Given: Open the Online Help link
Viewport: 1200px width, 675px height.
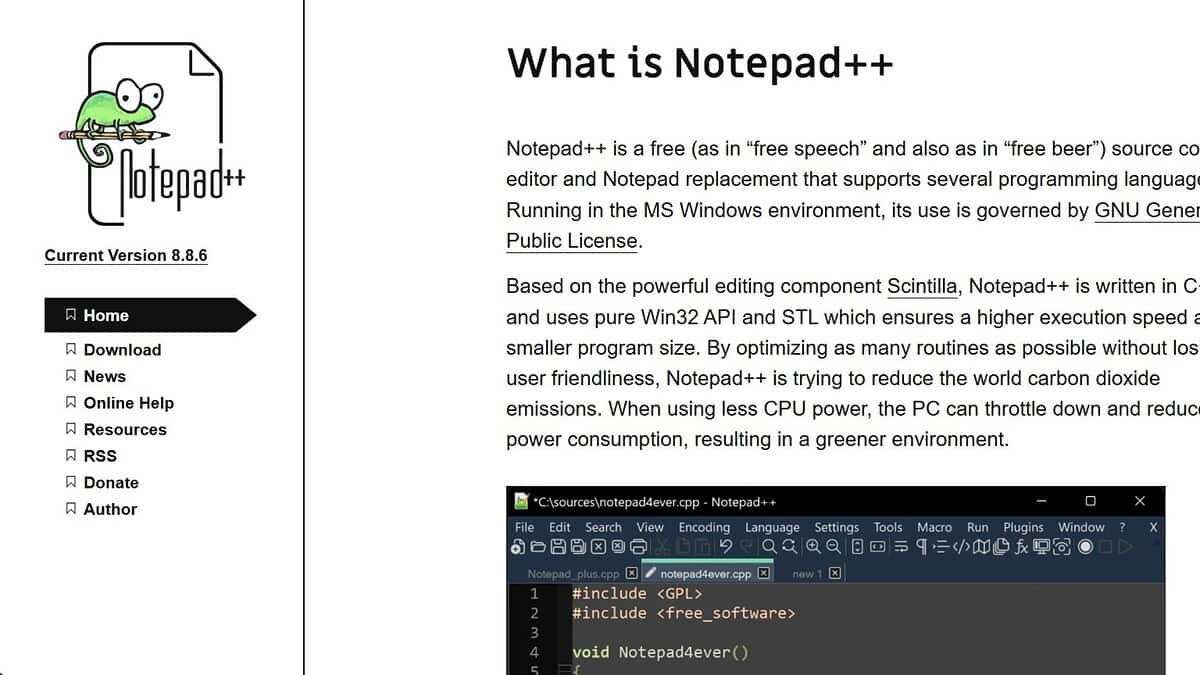Looking at the screenshot, I should 129,403.
